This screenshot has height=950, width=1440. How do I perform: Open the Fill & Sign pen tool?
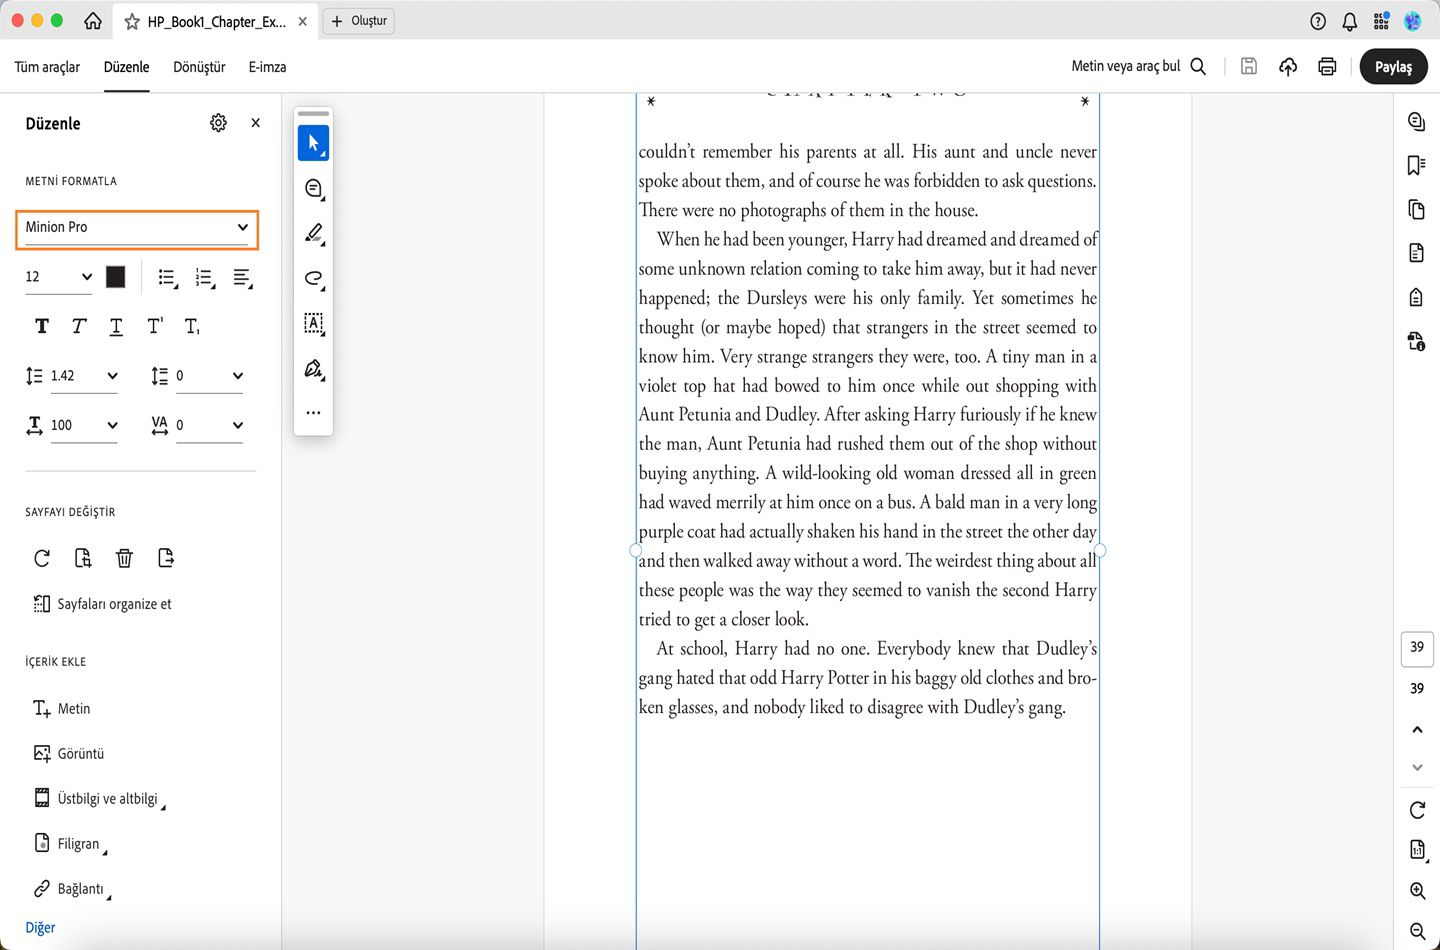313,369
